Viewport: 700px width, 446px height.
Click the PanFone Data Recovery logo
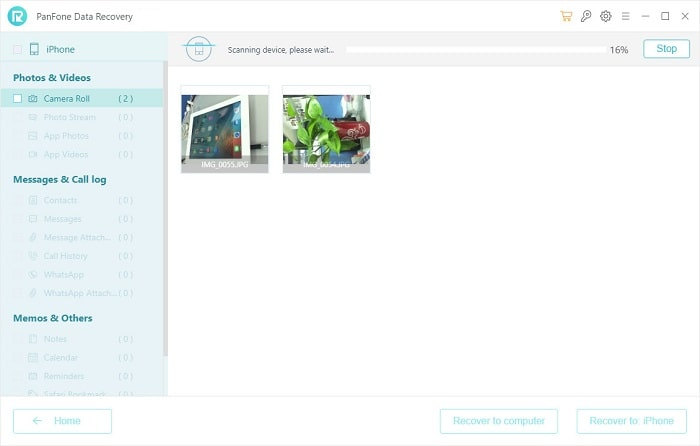[x=17, y=17]
